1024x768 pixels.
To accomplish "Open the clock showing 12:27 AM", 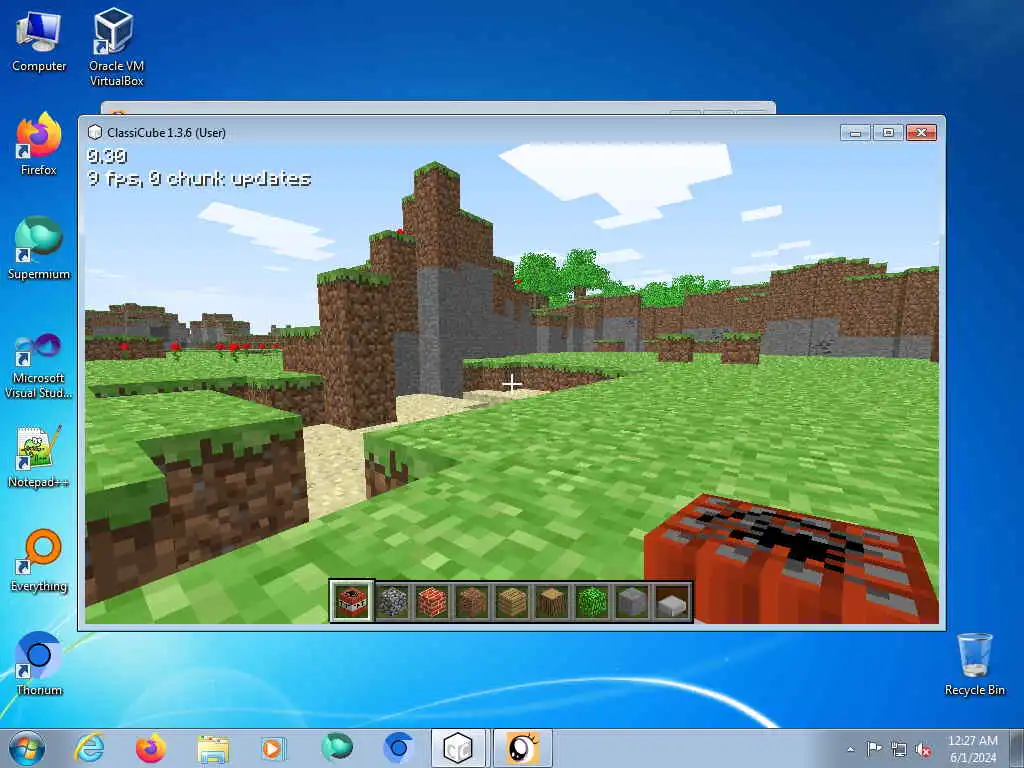I will point(973,749).
